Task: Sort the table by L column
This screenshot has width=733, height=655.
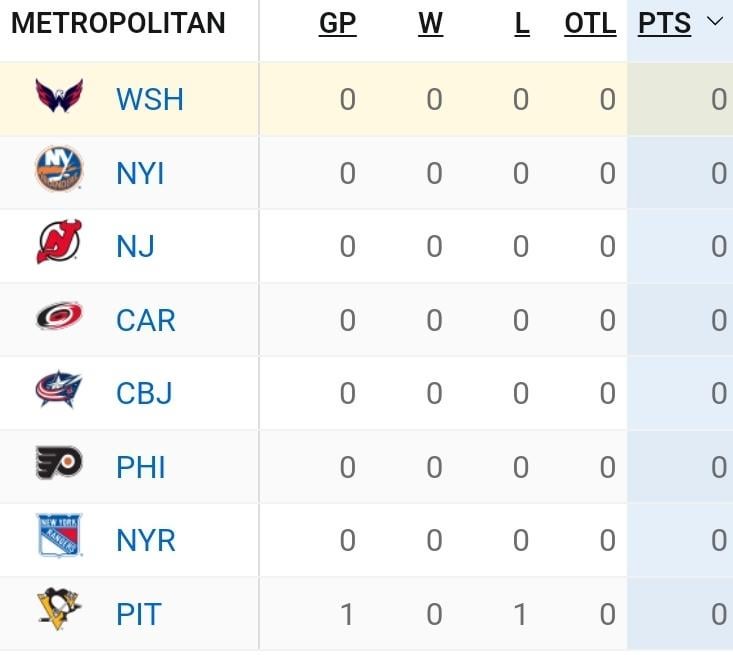Action: (522, 24)
